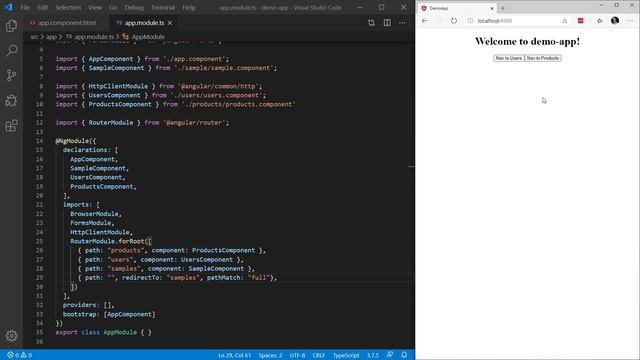Change language mode via TypeScript
The width and height of the screenshot is (640, 360).
point(346,355)
